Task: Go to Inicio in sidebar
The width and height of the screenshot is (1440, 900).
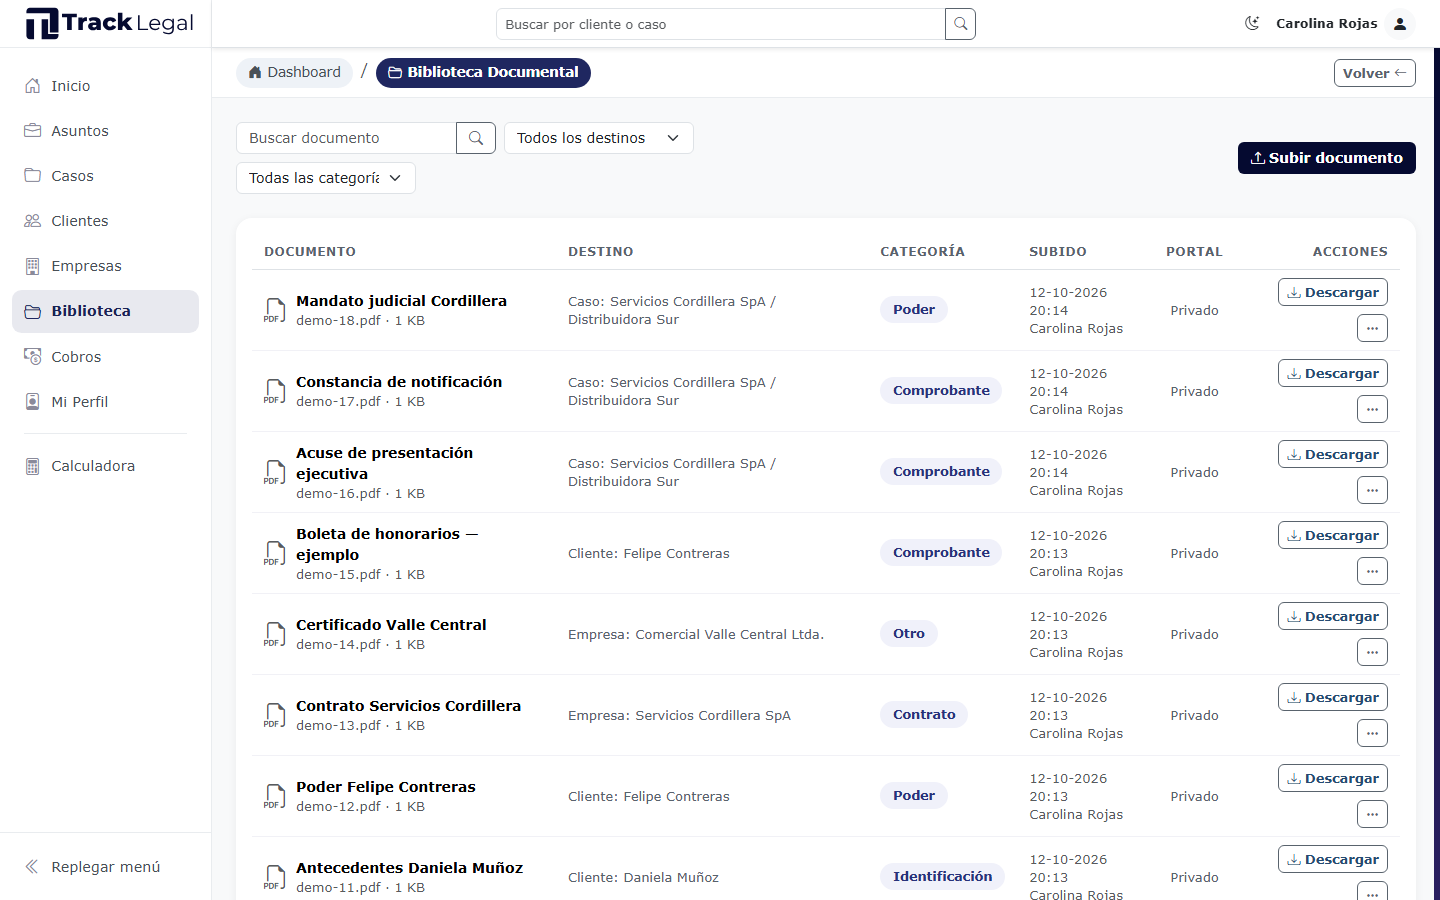Action: pos(105,86)
